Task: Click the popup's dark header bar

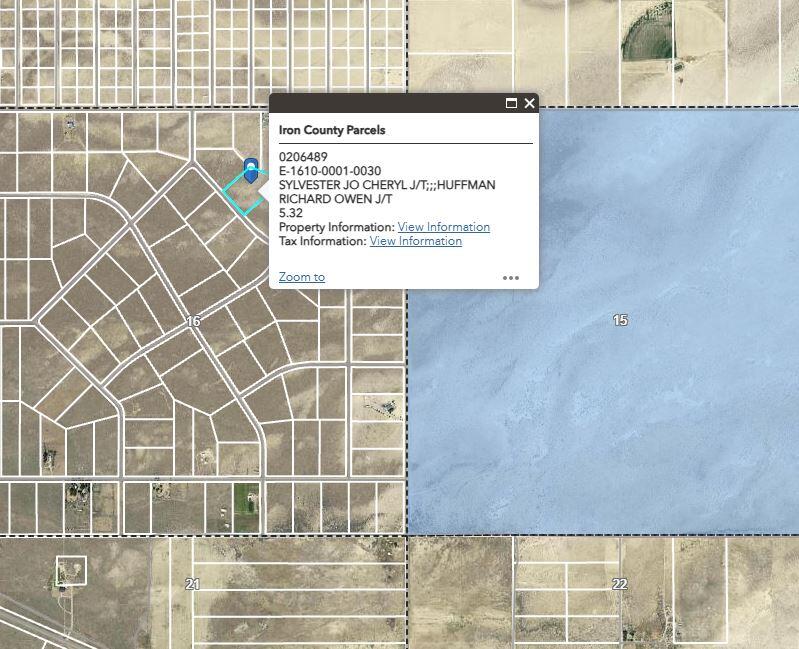Action: tap(390, 103)
